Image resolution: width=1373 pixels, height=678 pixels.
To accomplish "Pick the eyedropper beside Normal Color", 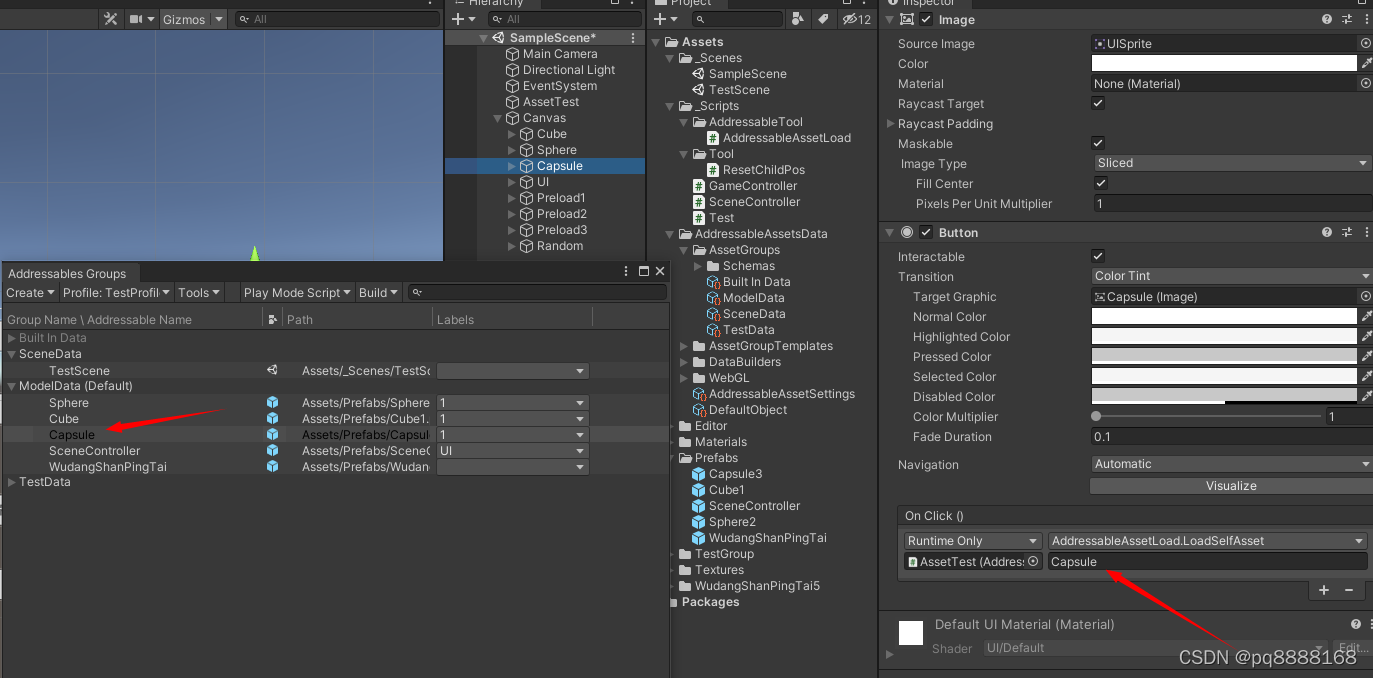I will point(1366,316).
